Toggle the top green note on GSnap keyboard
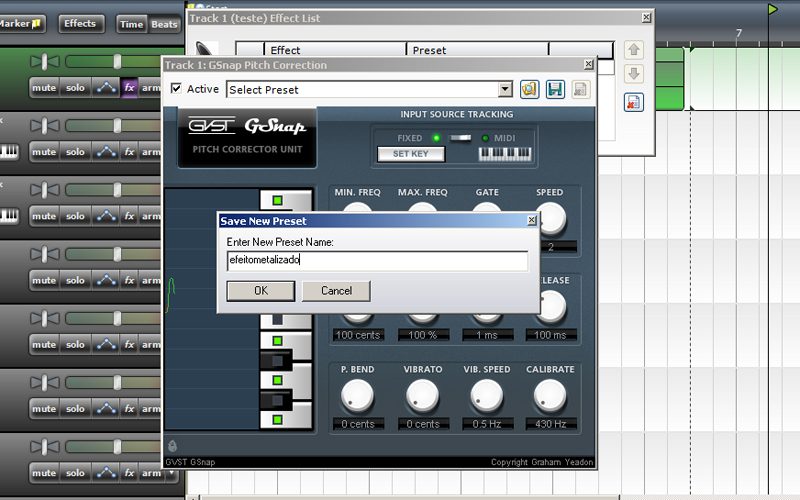 click(278, 201)
